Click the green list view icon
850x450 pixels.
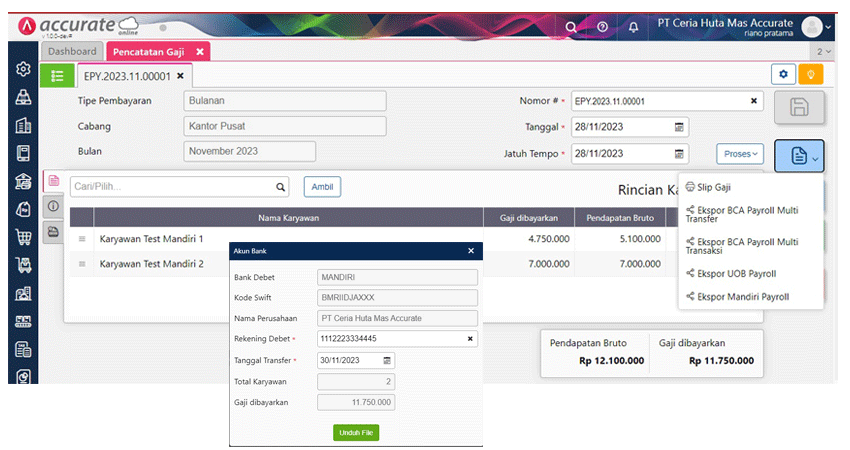(57, 75)
